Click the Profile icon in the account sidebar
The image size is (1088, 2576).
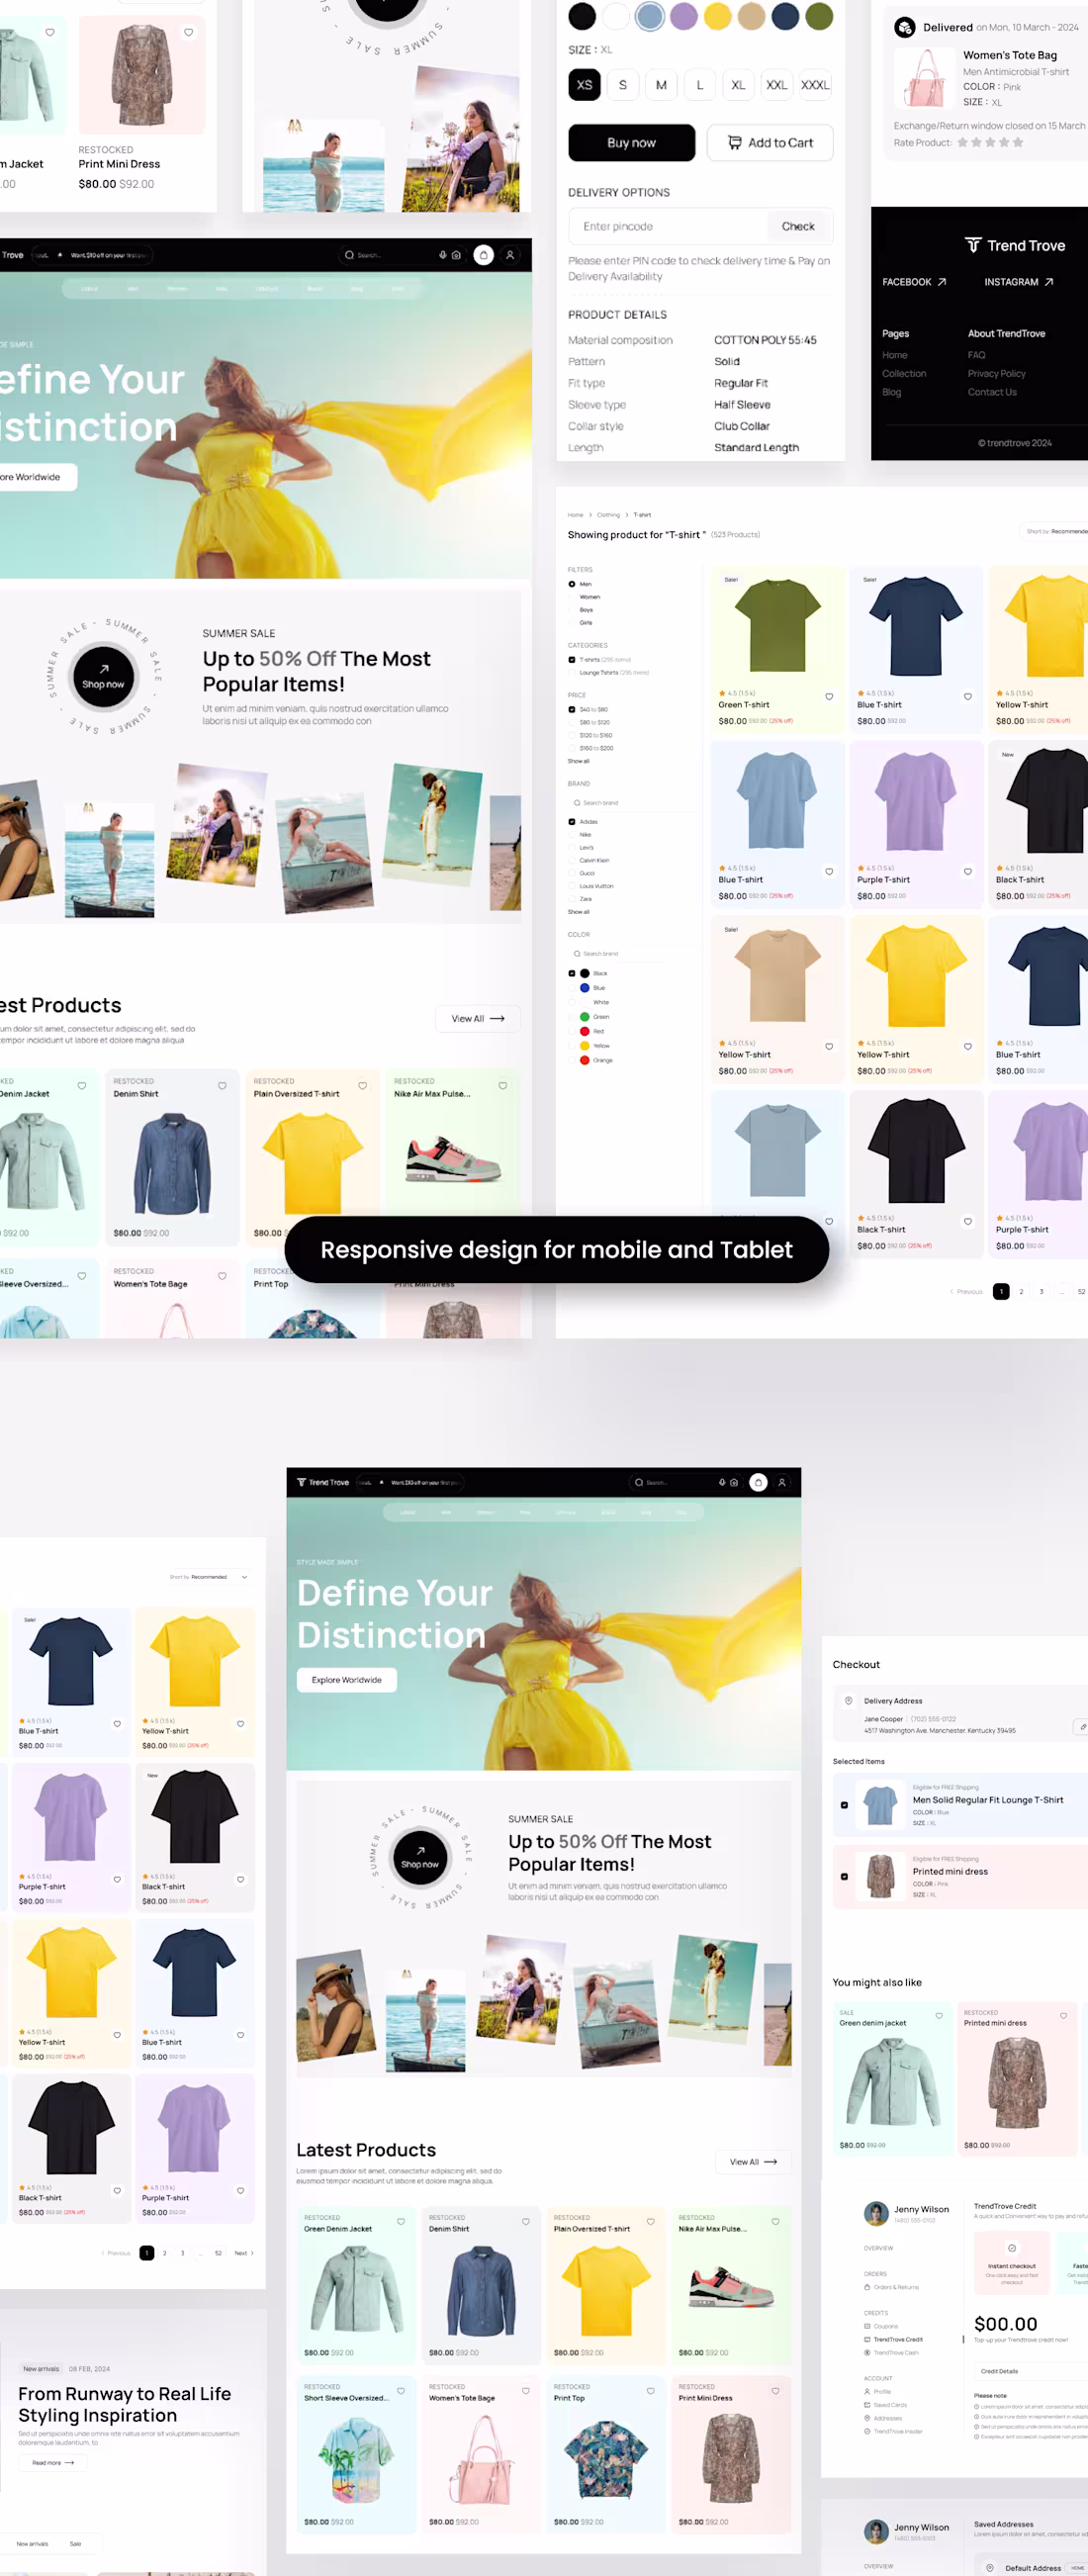coord(867,2392)
